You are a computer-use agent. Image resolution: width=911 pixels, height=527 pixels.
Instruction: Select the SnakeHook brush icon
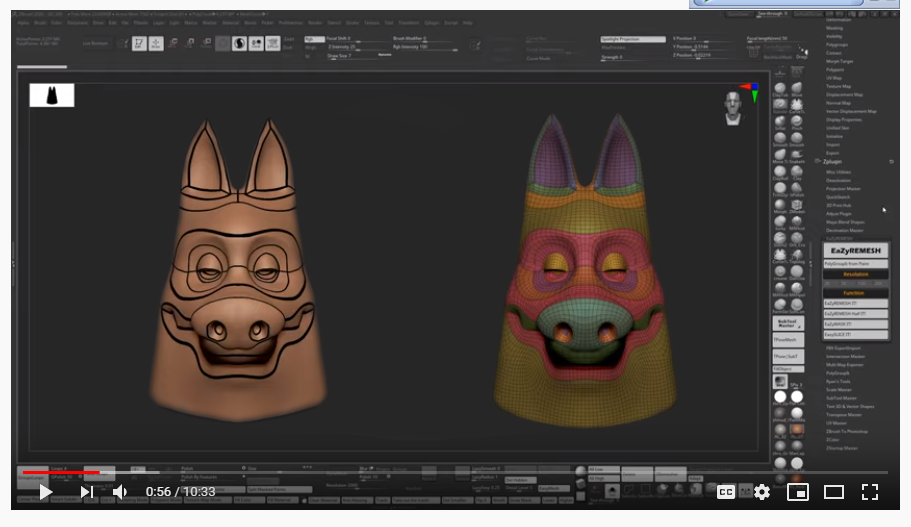click(797, 156)
